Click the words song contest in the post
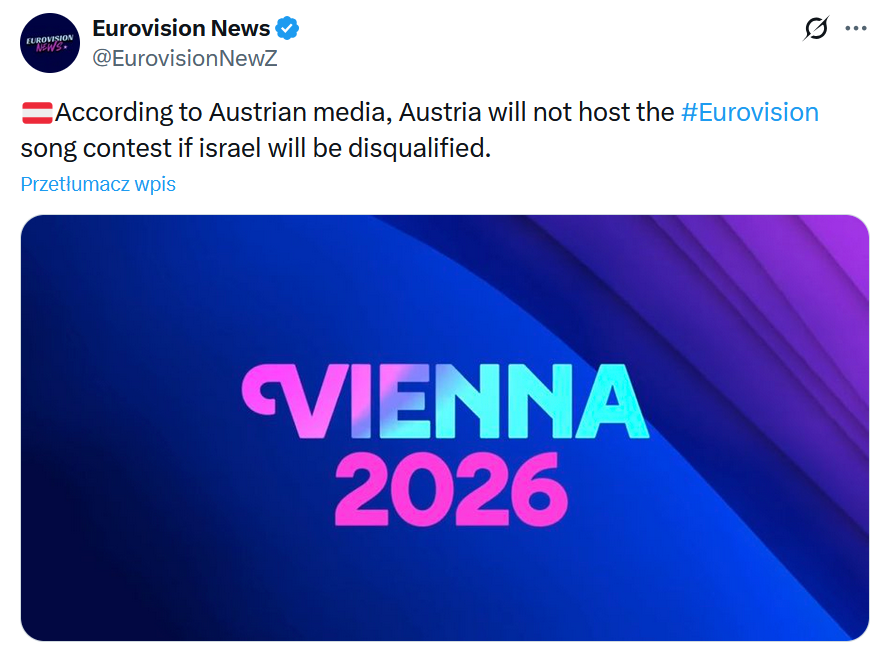The width and height of the screenshot is (889, 656). pyautogui.click(x=93, y=149)
